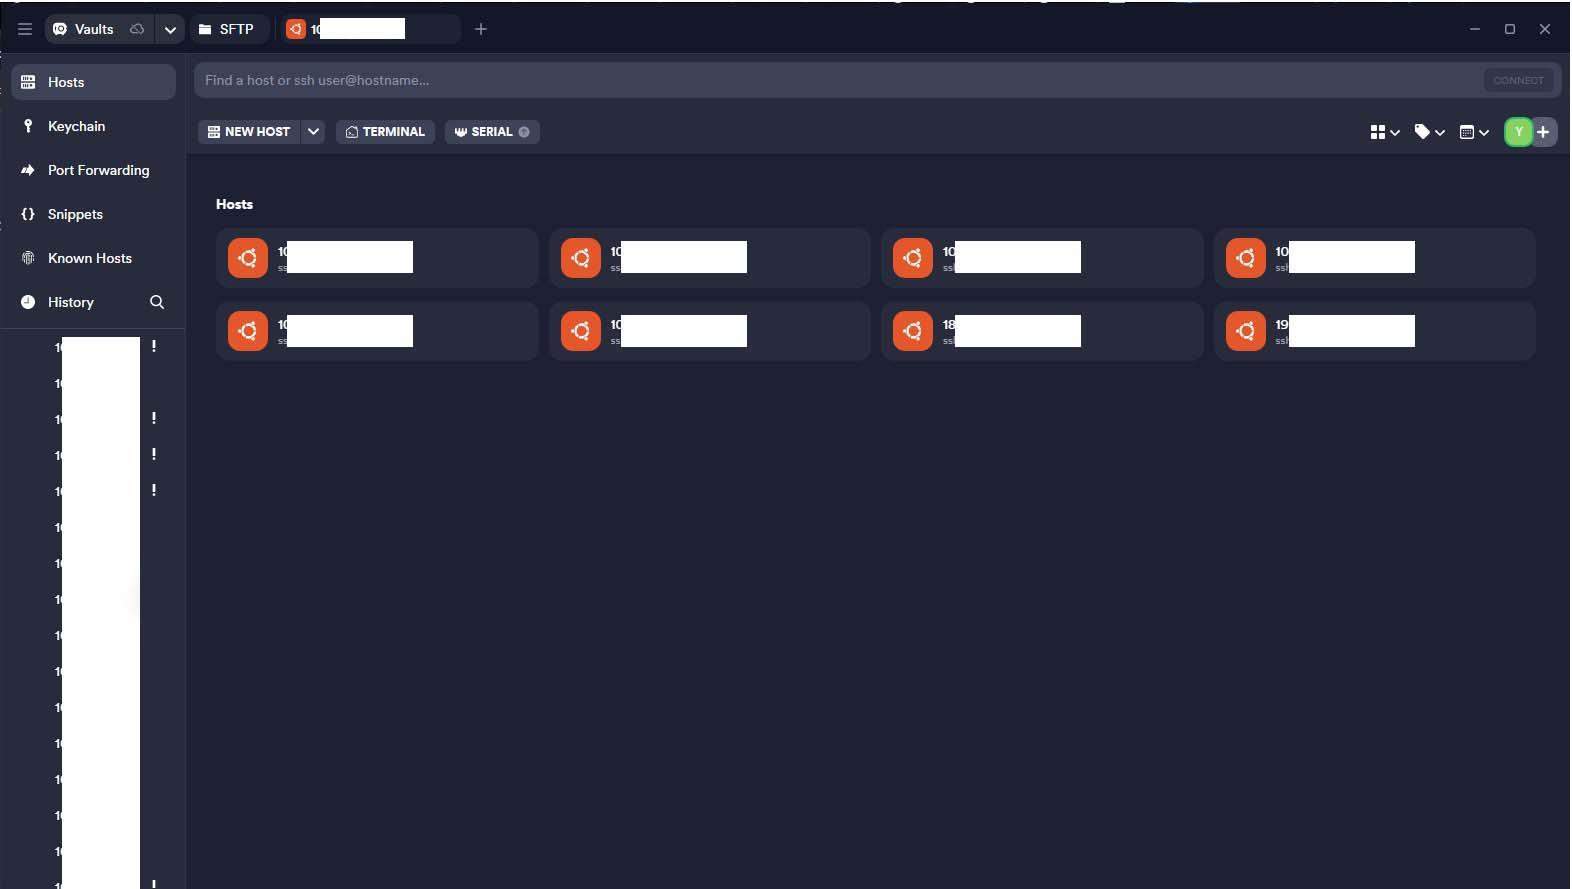This screenshot has height=889, width=1572.
Task: Expand the Vaults dropdown chevron
Action: tap(170, 29)
